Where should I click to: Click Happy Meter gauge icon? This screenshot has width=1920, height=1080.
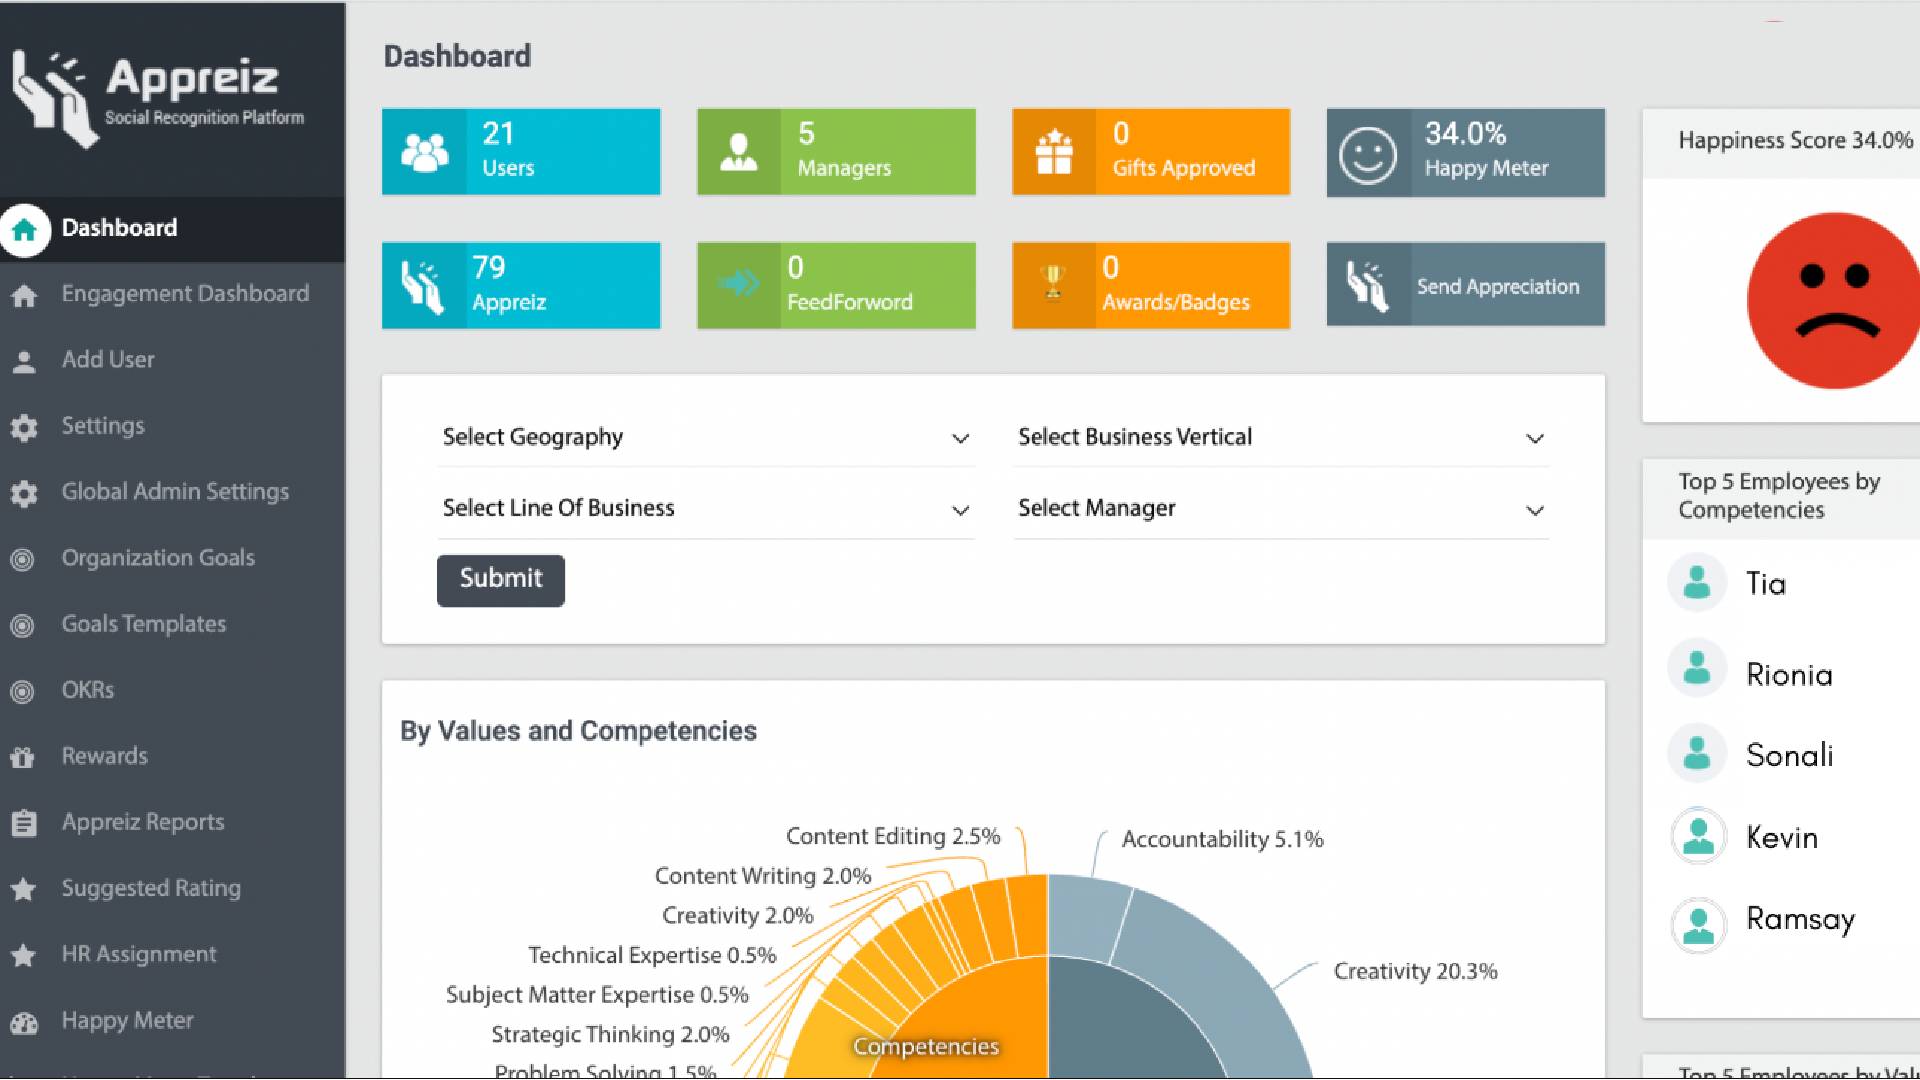pyautogui.click(x=24, y=1023)
